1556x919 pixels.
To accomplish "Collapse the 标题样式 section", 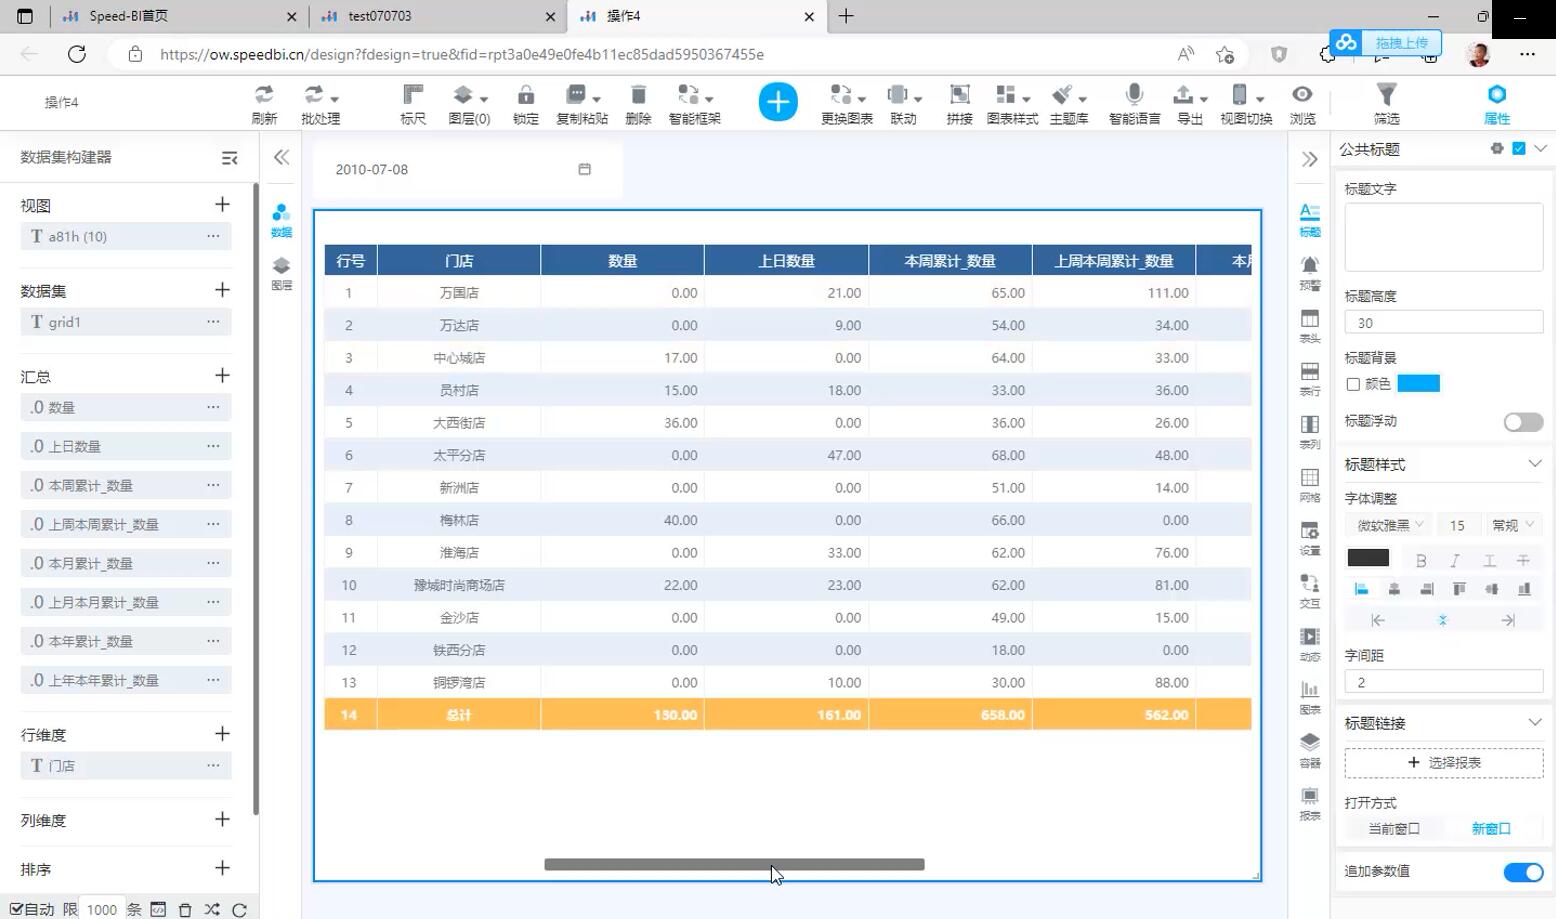I will click(1534, 464).
